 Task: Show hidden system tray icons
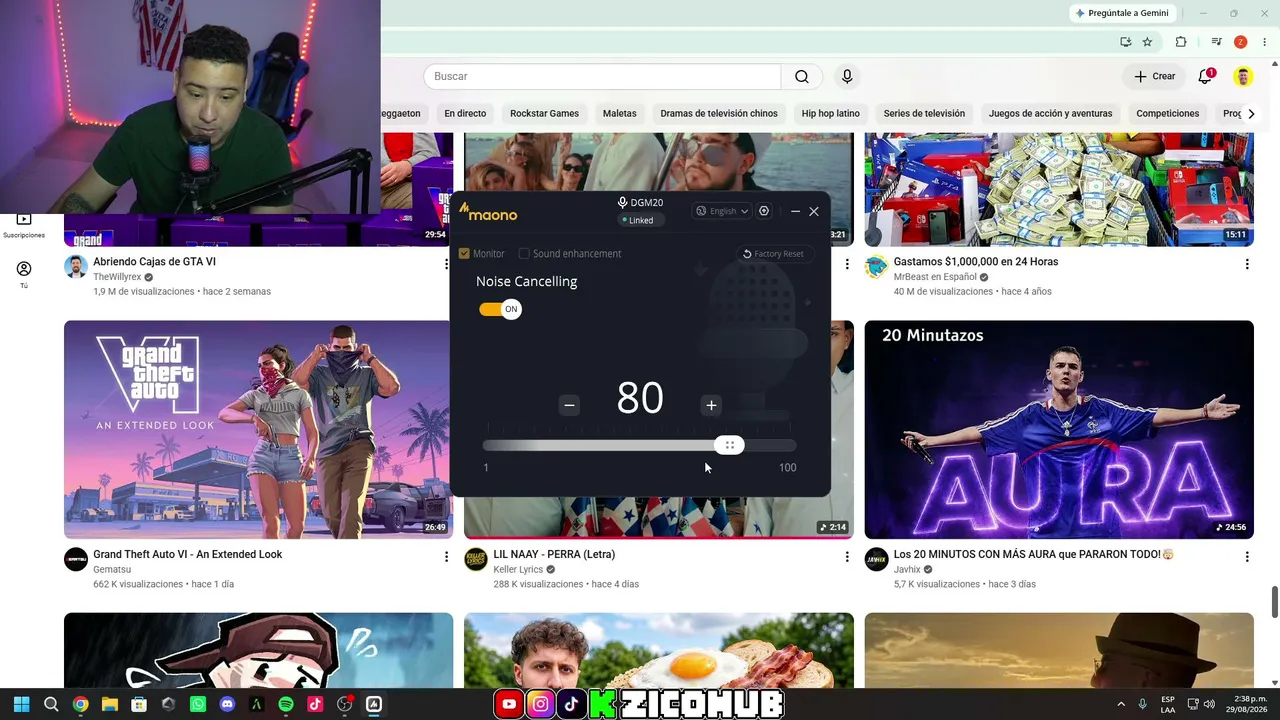tap(1121, 704)
